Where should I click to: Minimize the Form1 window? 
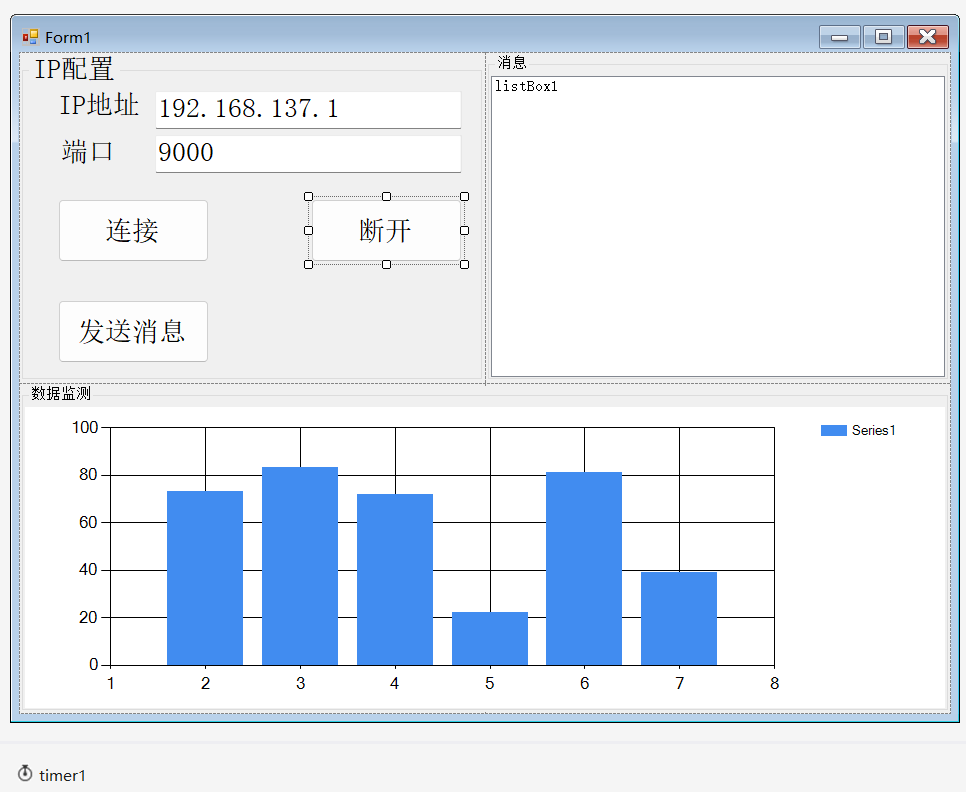click(x=839, y=37)
